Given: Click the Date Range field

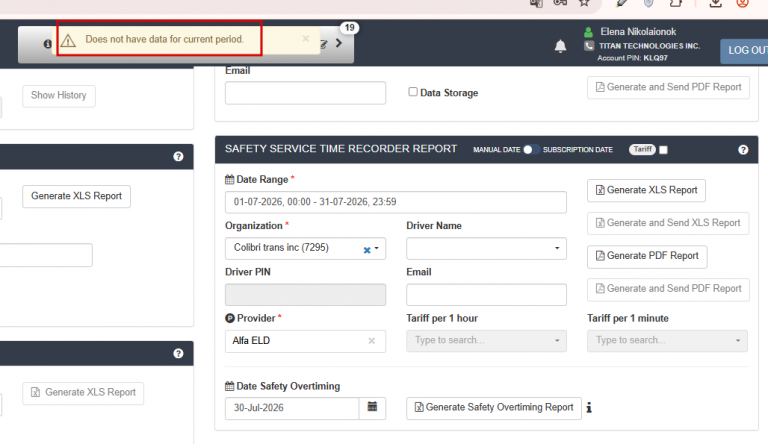Looking at the screenshot, I should click(x=396, y=202).
